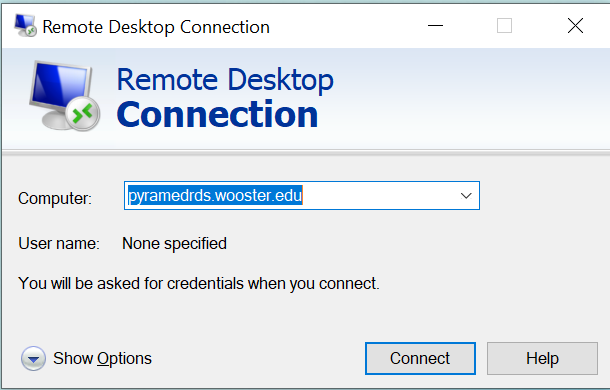
Task: Click the Remote Desktop Connection window title text
Action: click(156, 27)
